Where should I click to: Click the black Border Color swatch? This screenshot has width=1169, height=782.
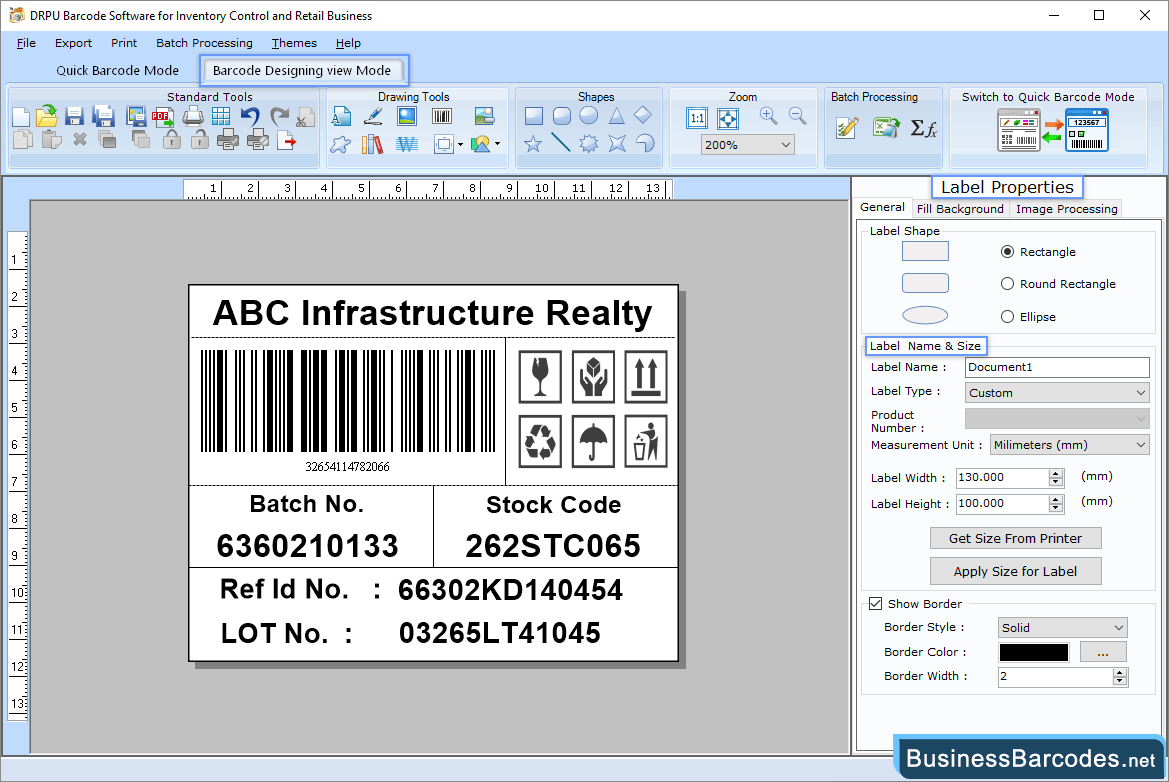(x=1033, y=652)
